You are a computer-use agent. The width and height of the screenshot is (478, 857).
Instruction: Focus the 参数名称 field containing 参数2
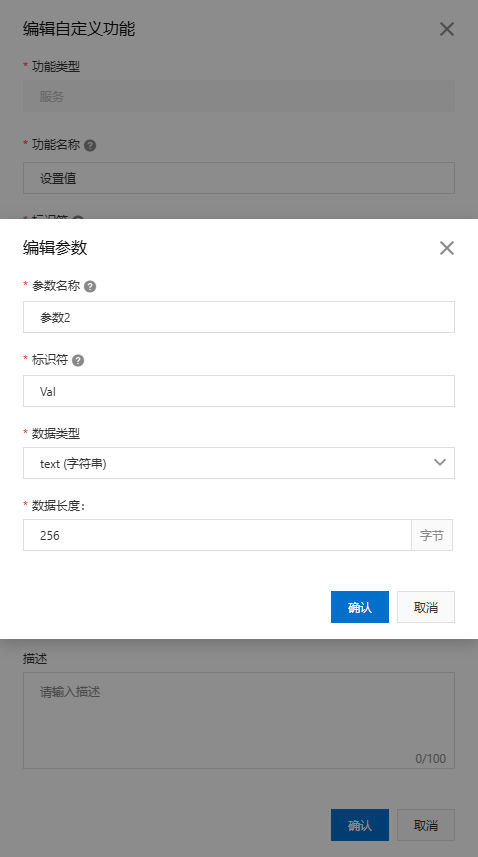coord(239,317)
